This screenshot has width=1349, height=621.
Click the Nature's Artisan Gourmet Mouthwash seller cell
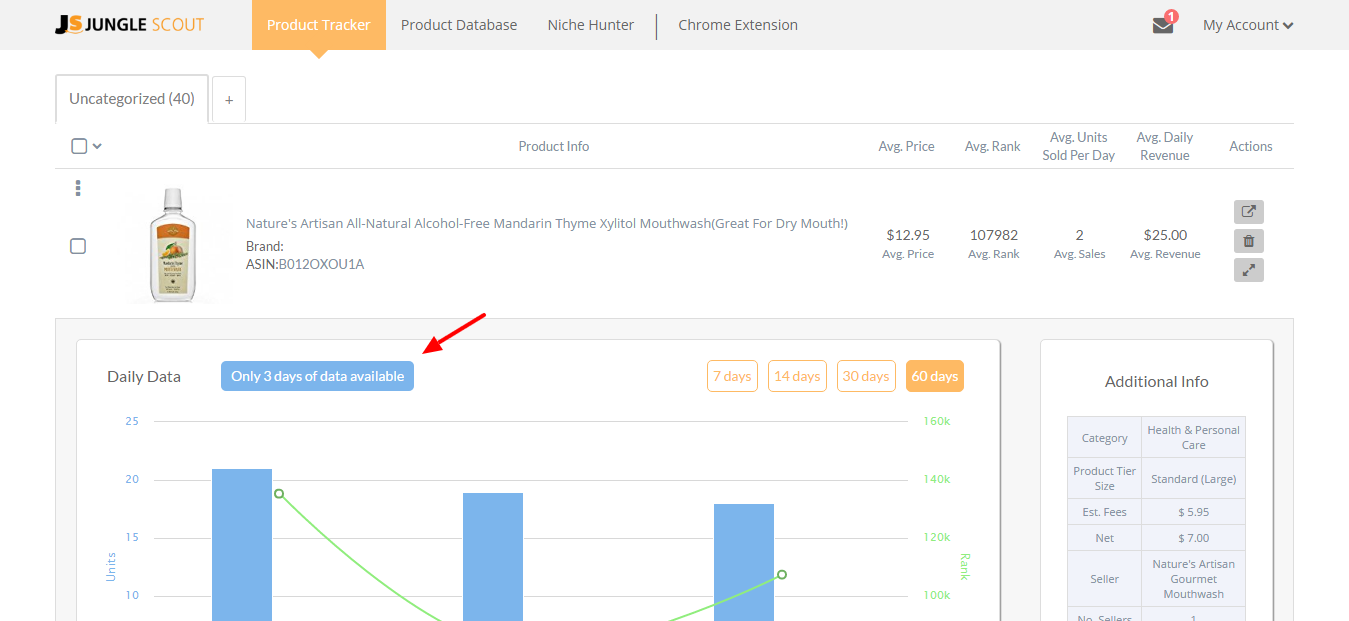click(1193, 579)
